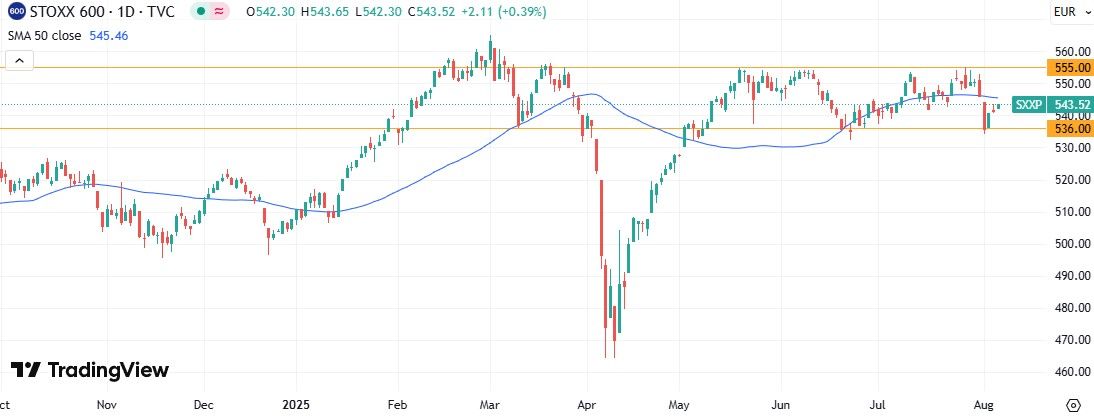1094x417 pixels.
Task: Click the SXXP price label tag
Action: (x=1028, y=104)
